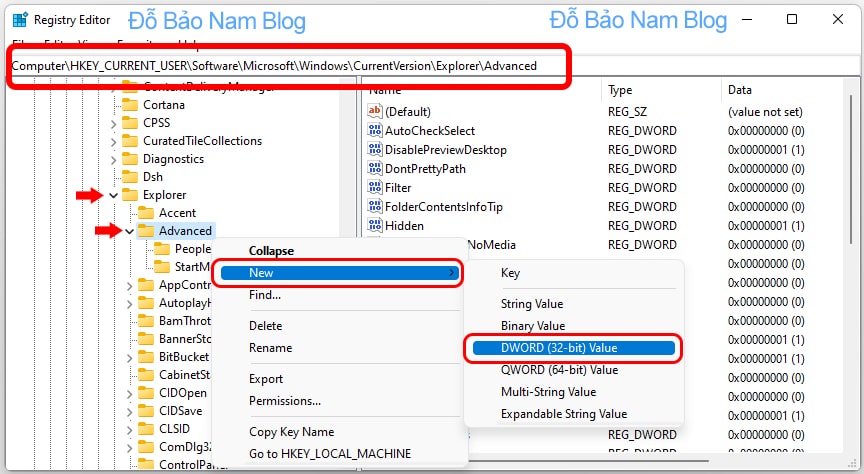864x474 pixels.
Task: Collapse the Explorer key
Action: pyautogui.click(x=114, y=195)
